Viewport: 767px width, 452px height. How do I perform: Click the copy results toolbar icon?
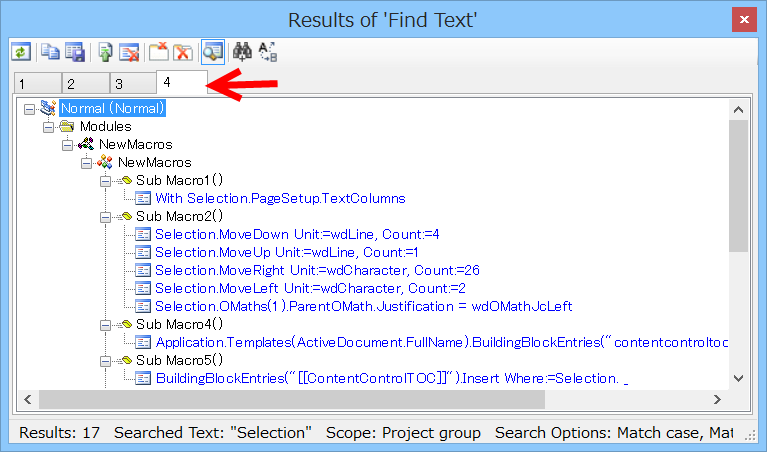click(50, 52)
